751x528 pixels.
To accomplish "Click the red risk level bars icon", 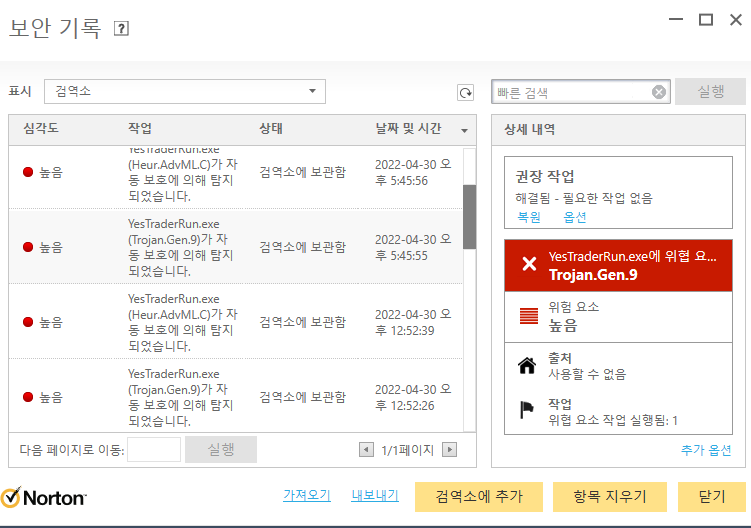I will (528, 316).
